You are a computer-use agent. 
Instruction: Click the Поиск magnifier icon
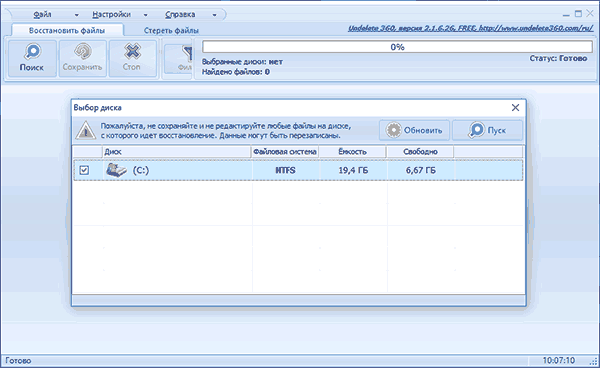pyautogui.click(x=32, y=51)
